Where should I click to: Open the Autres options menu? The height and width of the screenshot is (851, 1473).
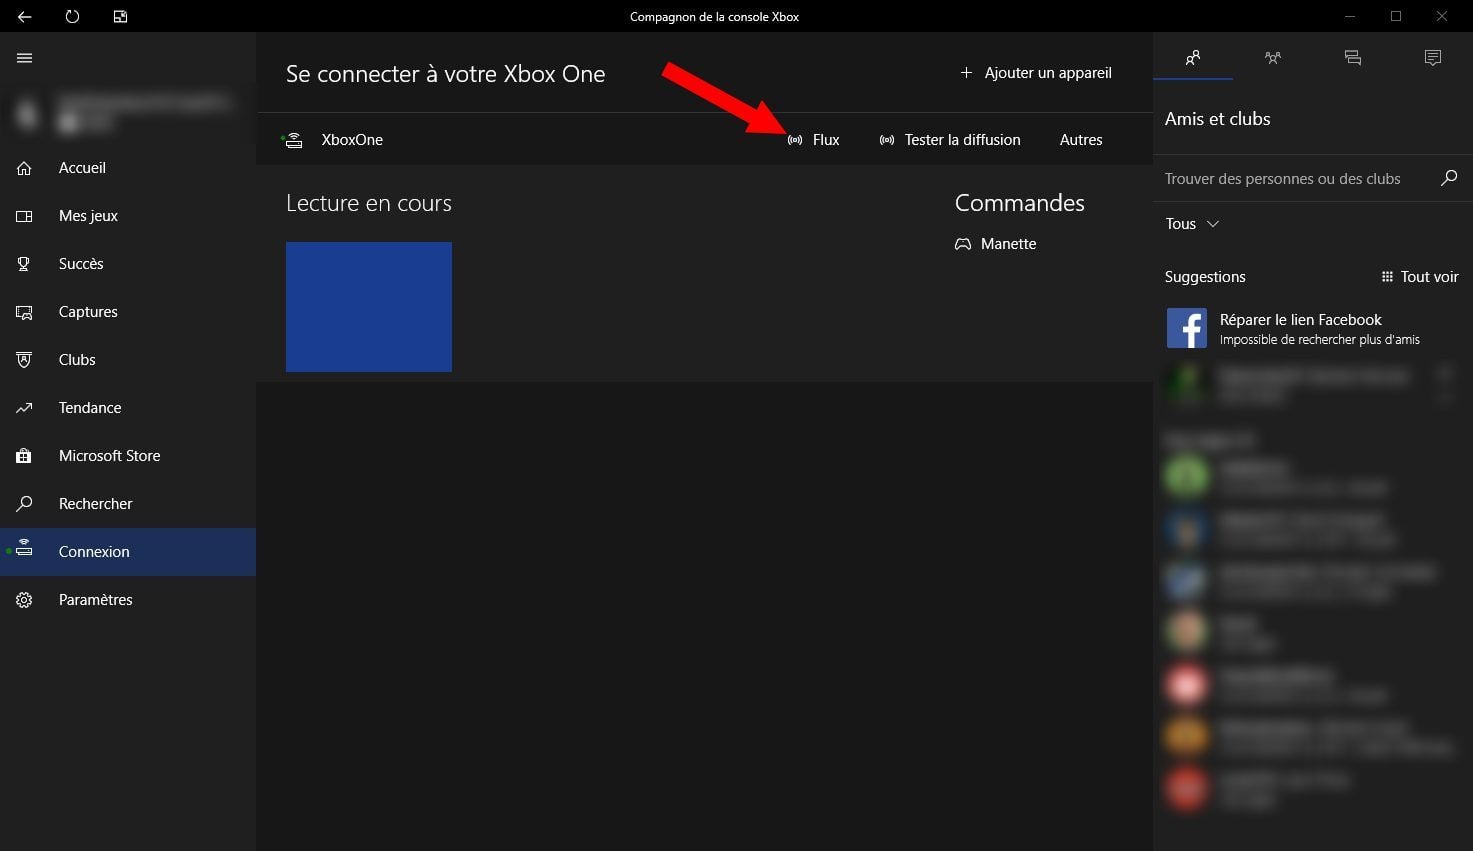(x=1080, y=140)
